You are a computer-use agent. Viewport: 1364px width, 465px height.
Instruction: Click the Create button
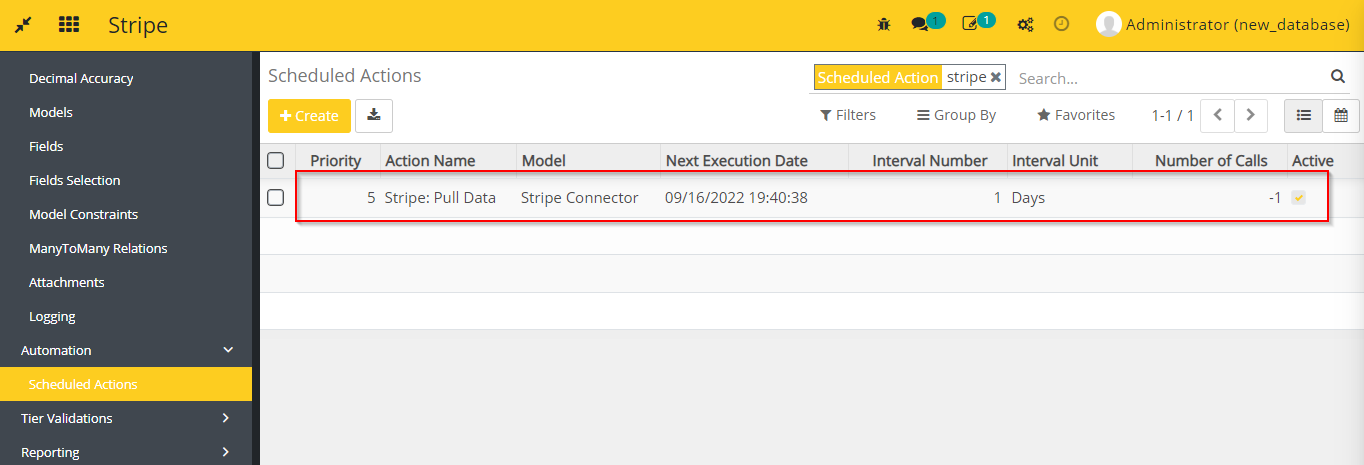point(309,116)
